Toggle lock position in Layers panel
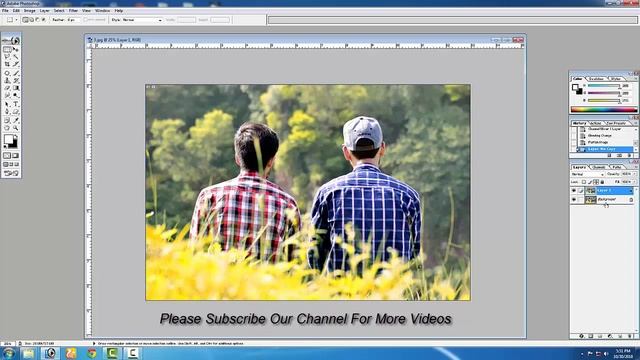This screenshot has width=640, height=360. 596,182
